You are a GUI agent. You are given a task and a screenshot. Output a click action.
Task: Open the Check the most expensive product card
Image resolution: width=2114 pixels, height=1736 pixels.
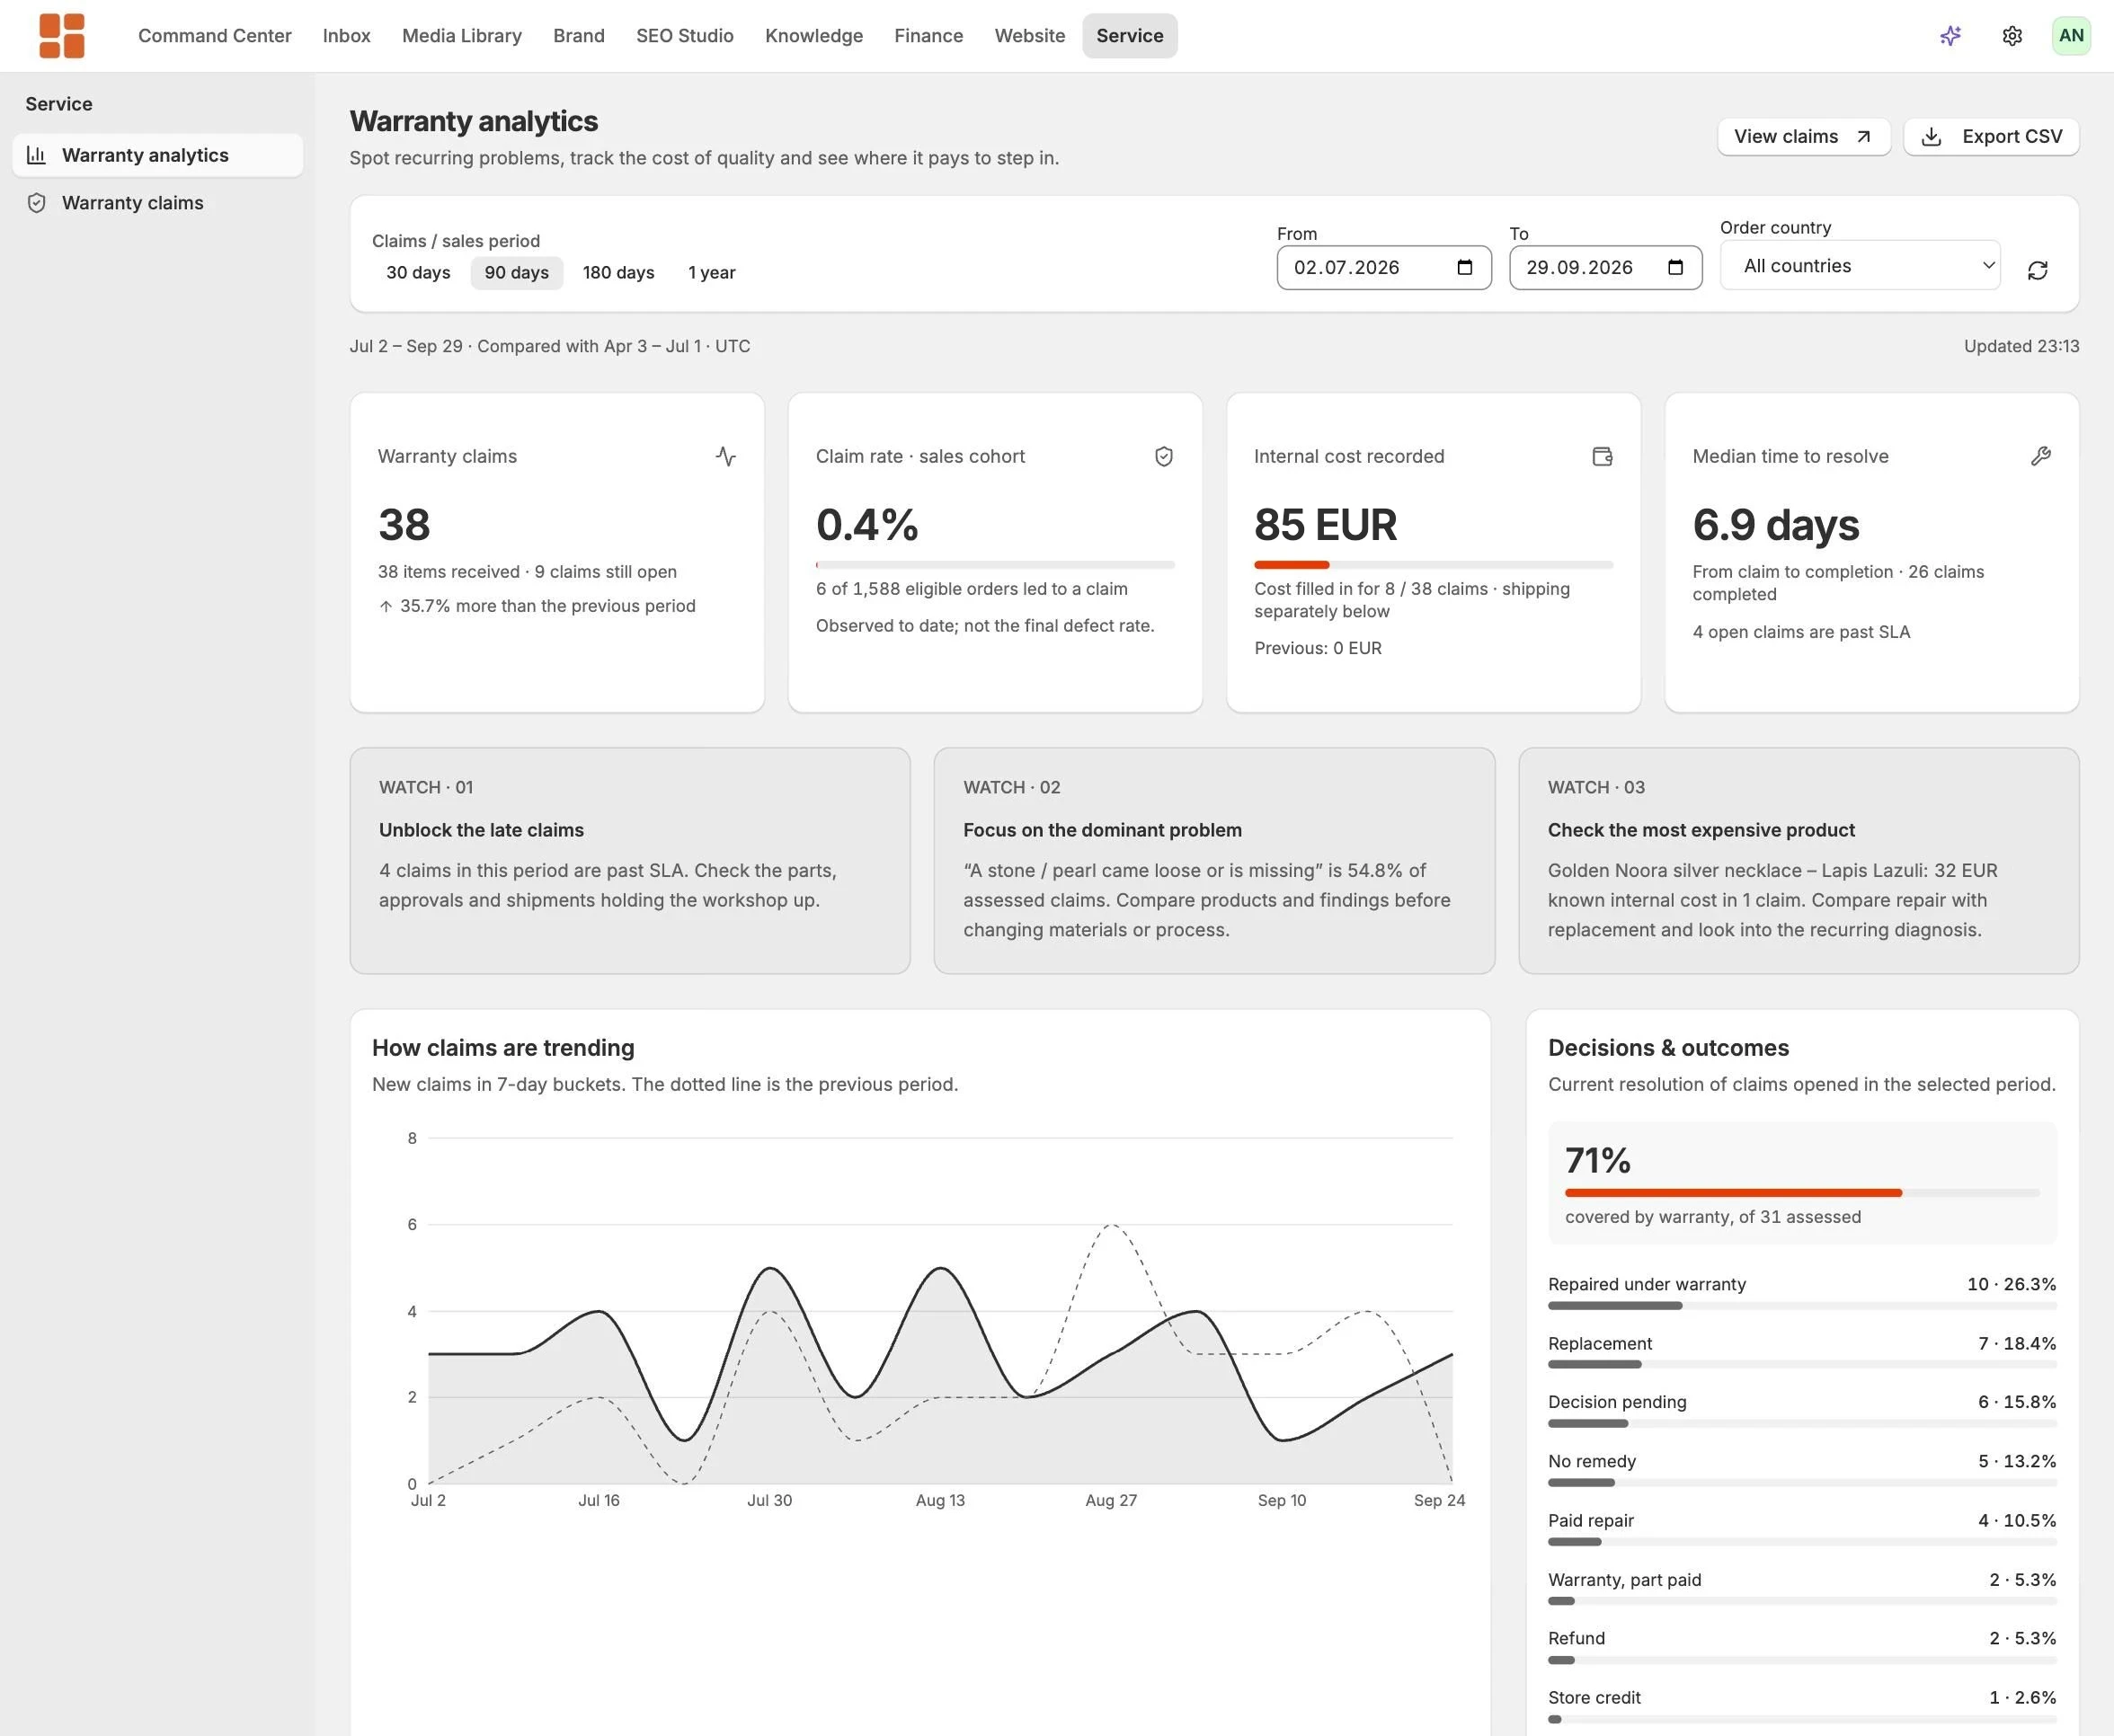pyautogui.click(x=1799, y=861)
